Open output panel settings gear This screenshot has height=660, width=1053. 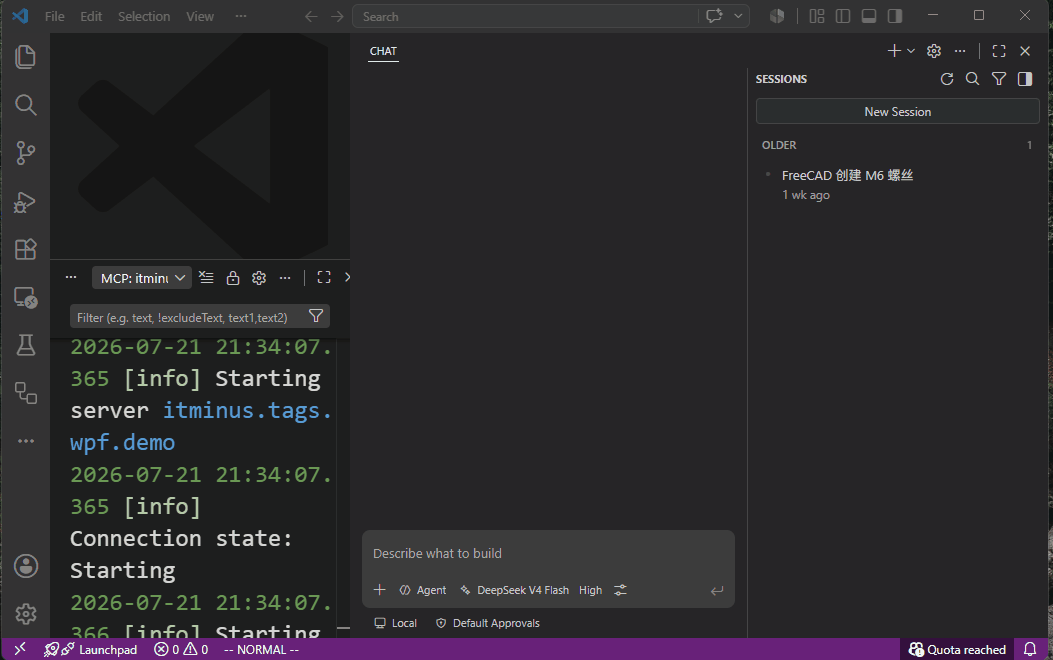tap(259, 277)
